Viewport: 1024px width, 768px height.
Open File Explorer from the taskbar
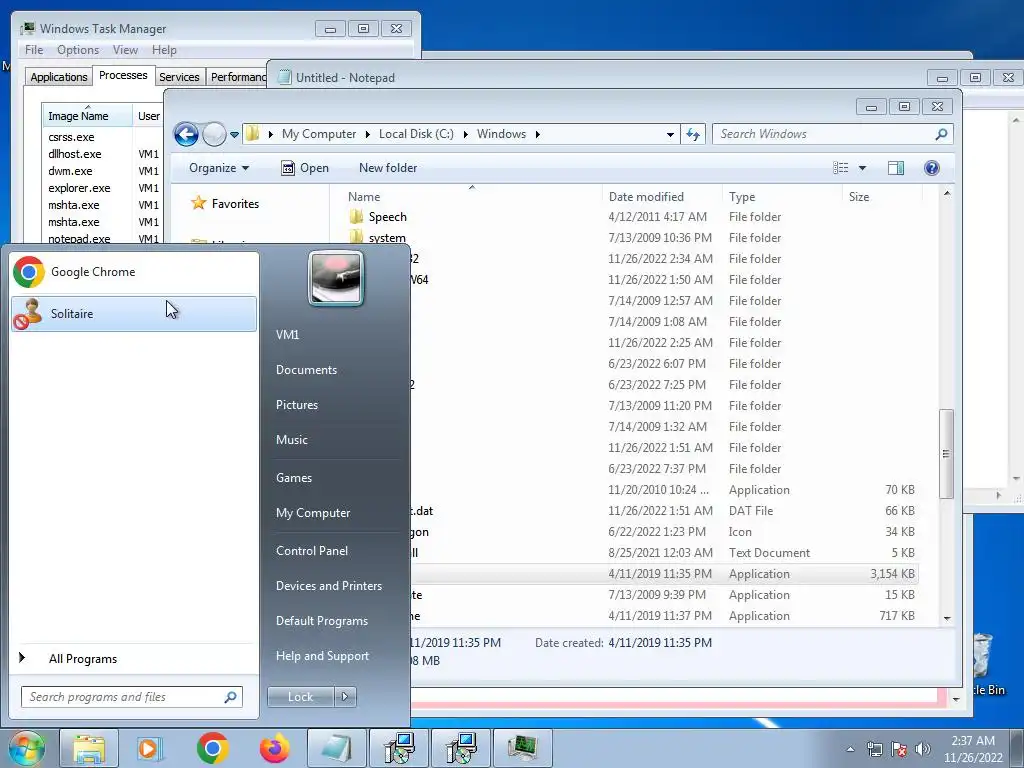pyautogui.click(x=89, y=748)
